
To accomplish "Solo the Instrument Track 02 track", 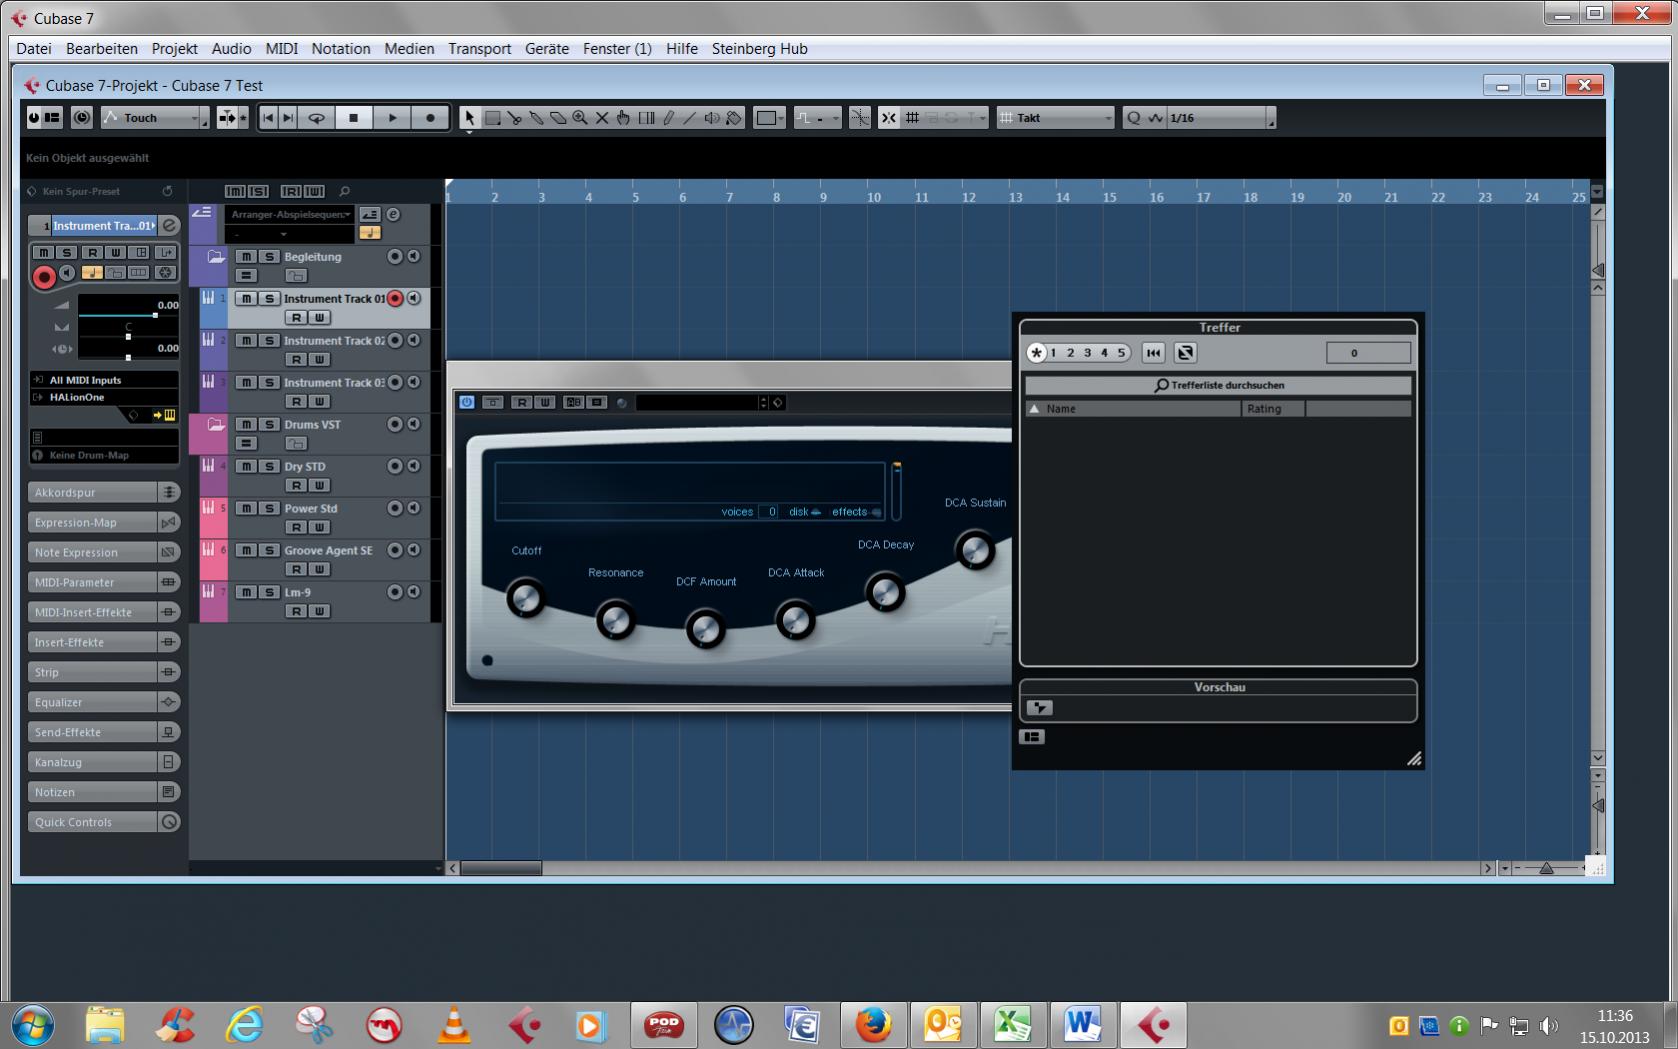I will click(268, 341).
